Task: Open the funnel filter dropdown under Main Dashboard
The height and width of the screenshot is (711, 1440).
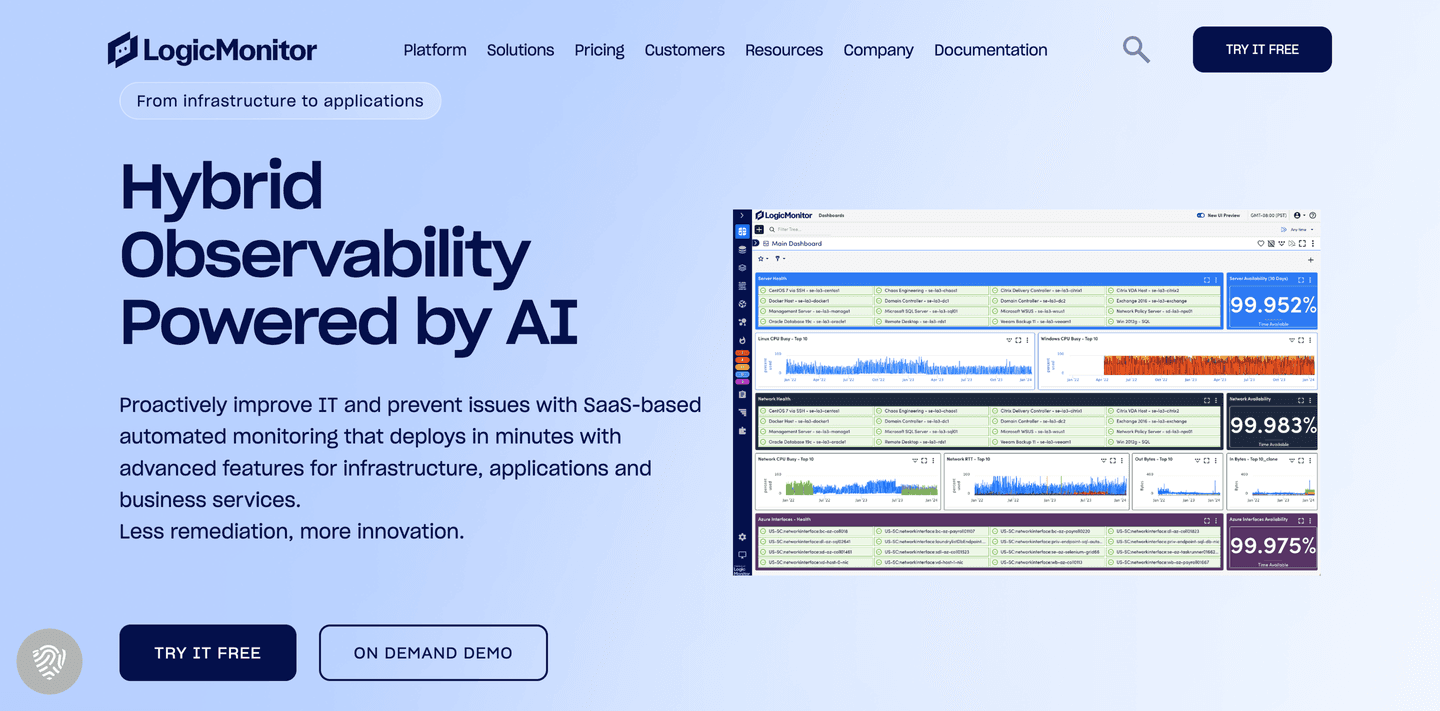Action: tap(780, 259)
